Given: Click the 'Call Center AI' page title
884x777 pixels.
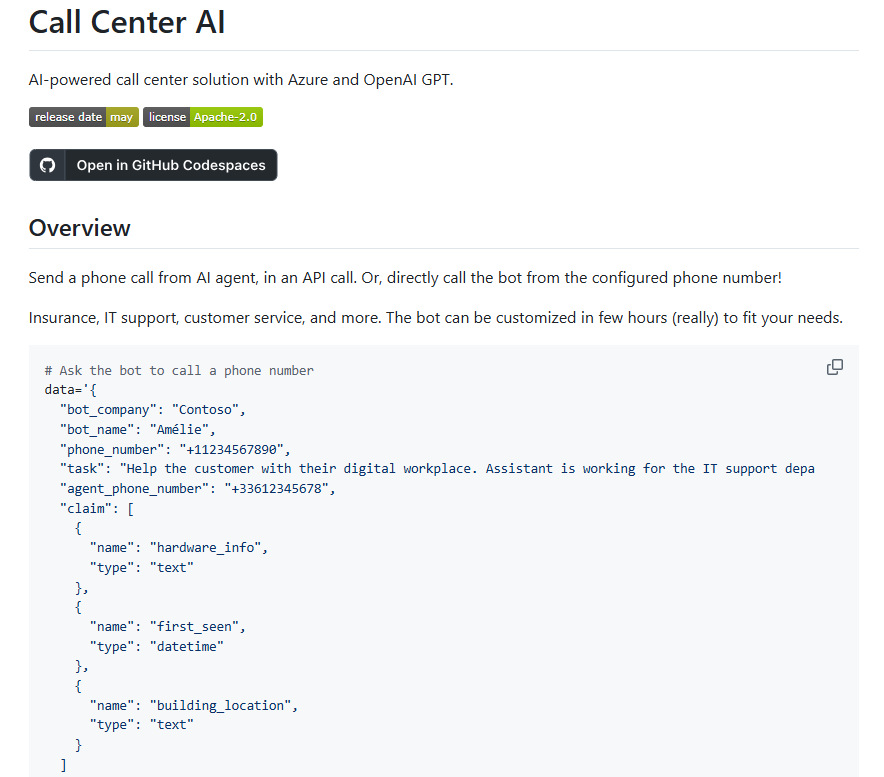Looking at the screenshot, I should 126,22.
